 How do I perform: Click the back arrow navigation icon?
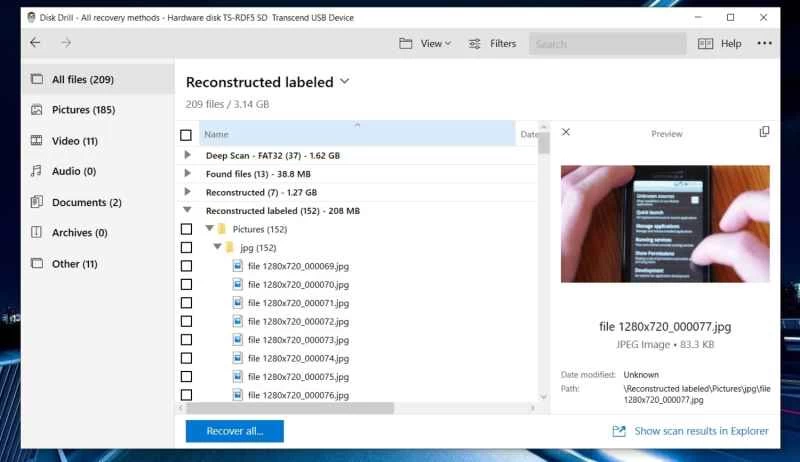pos(36,43)
